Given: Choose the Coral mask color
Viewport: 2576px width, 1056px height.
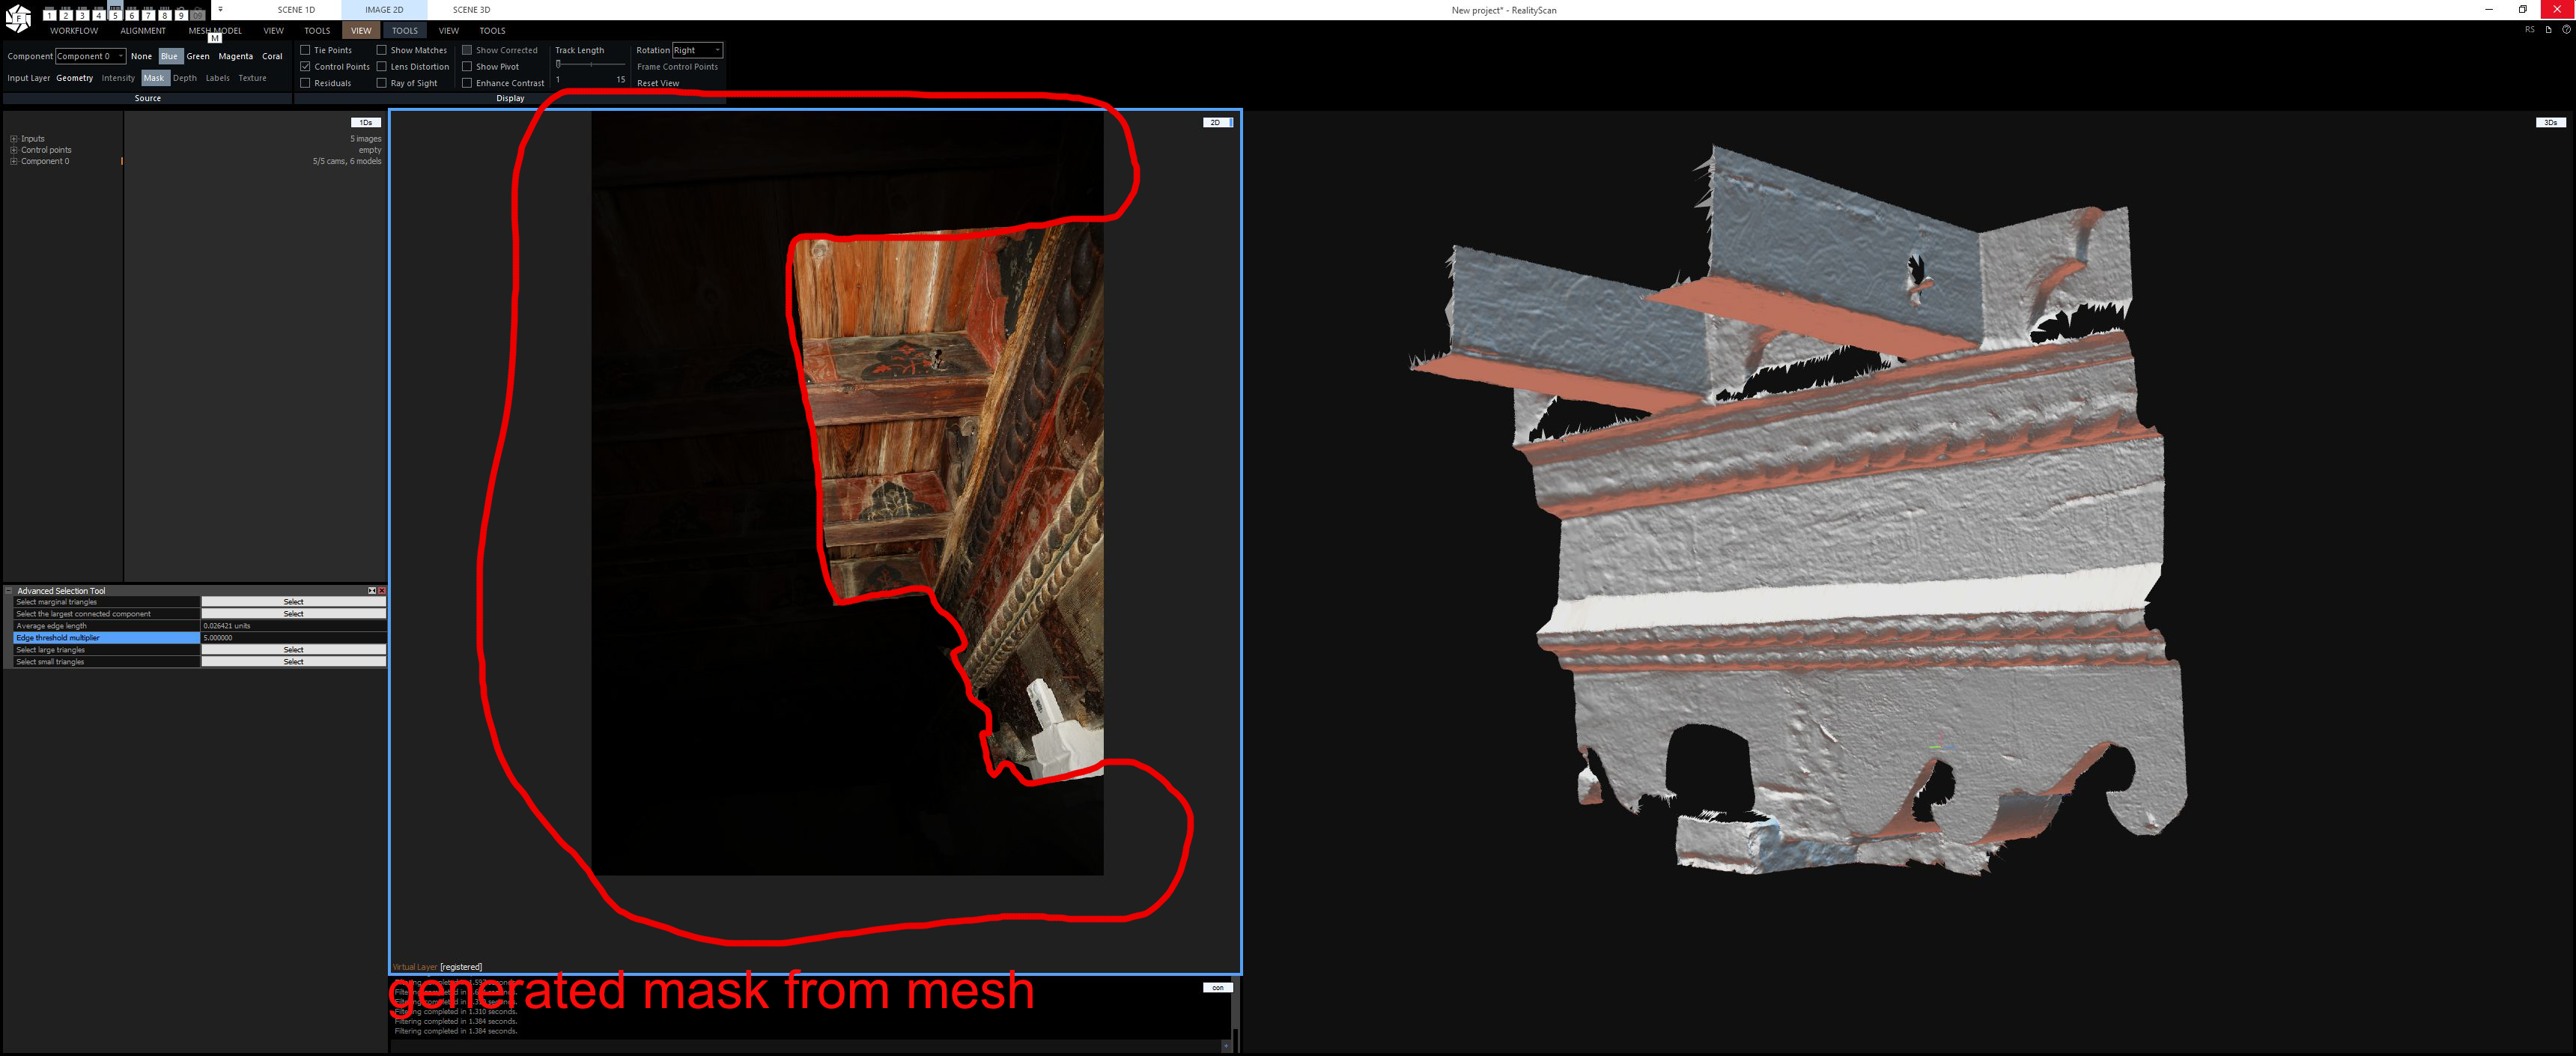Looking at the screenshot, I should coord(272,57).
